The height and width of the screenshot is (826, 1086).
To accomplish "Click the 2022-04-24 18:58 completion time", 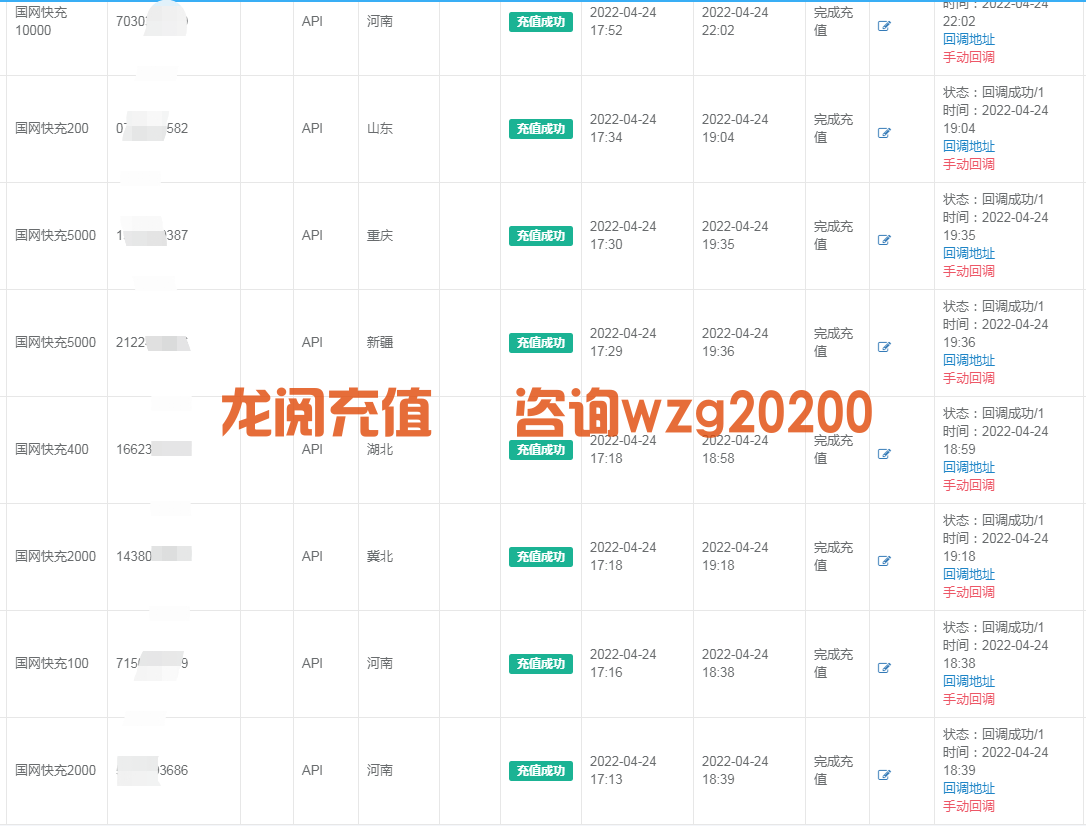I will (735, 449).
